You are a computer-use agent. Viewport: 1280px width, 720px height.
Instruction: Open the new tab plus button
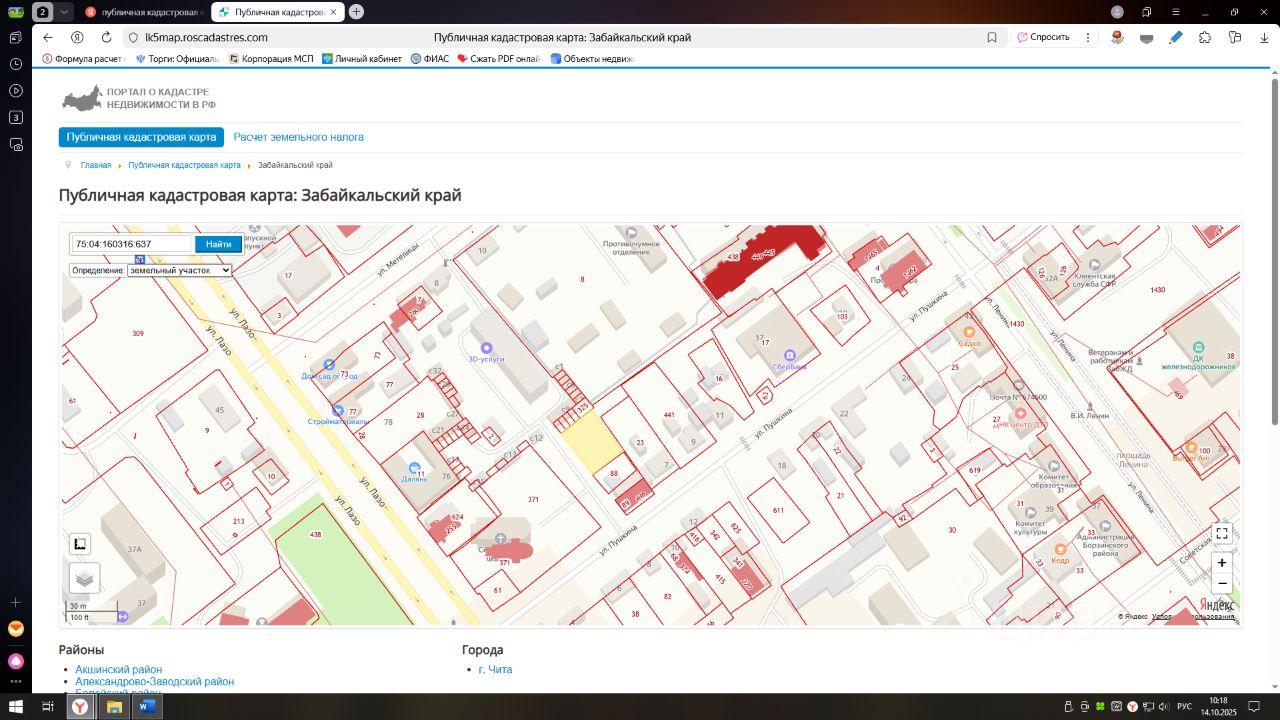pyautogui.click(x=356, y=12)
